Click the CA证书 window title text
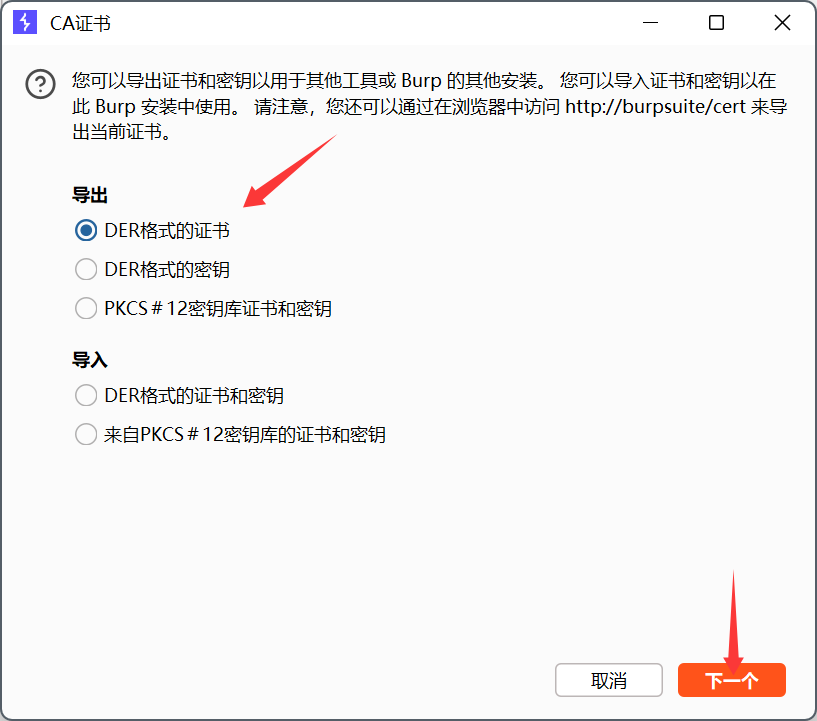This screenshot has width=817, height=721. [x=80, y=23]
